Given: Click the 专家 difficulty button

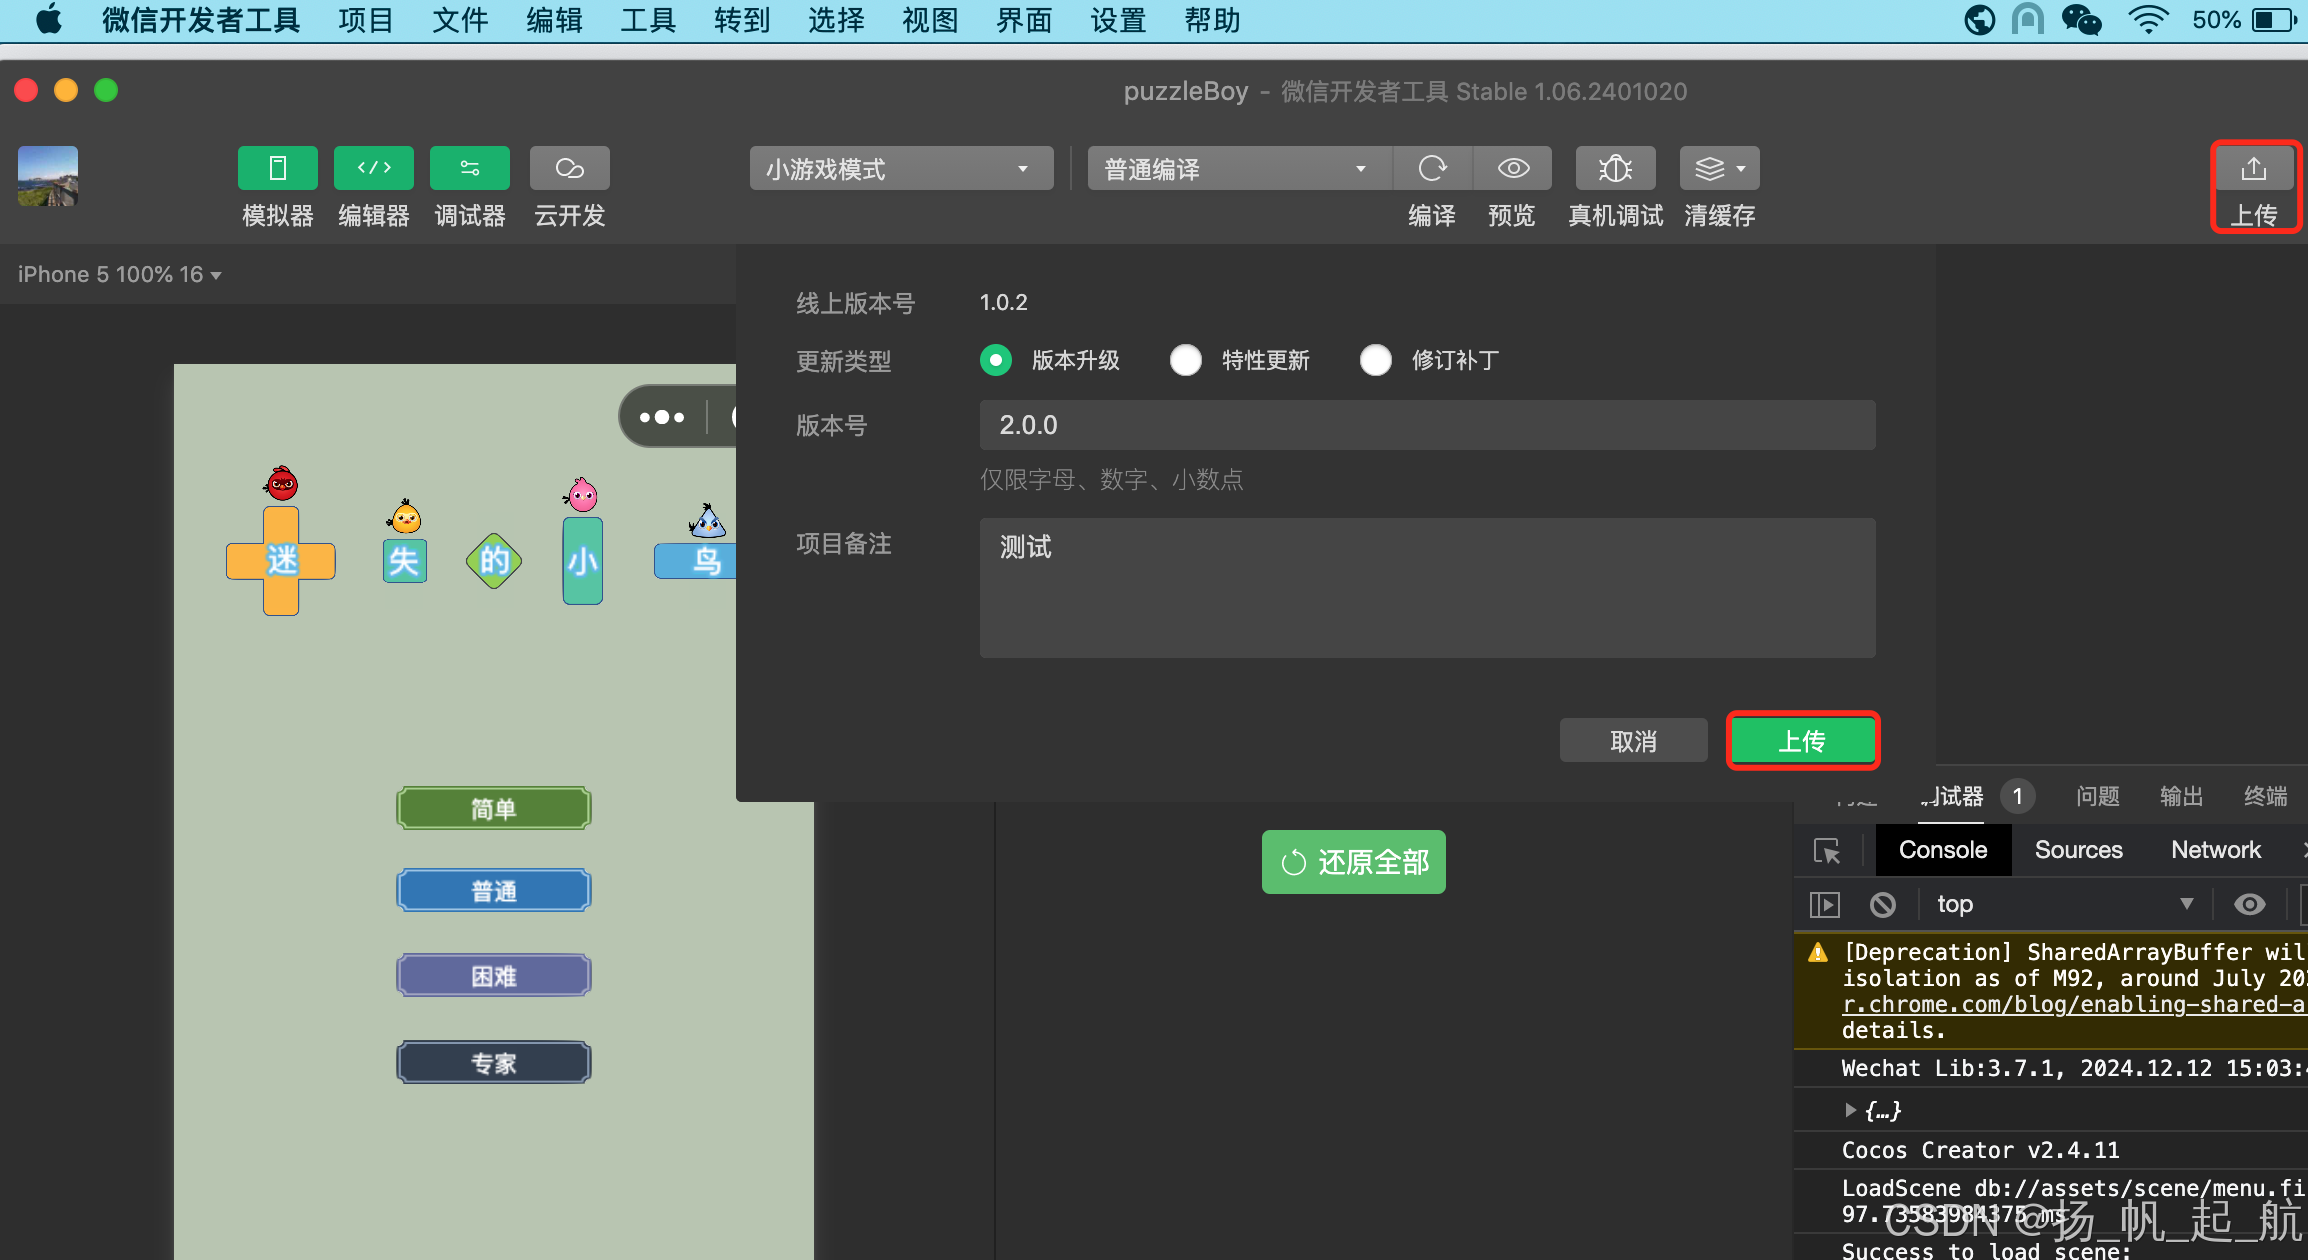Looking at the screenshot, I should click(x=494, y=1063).
